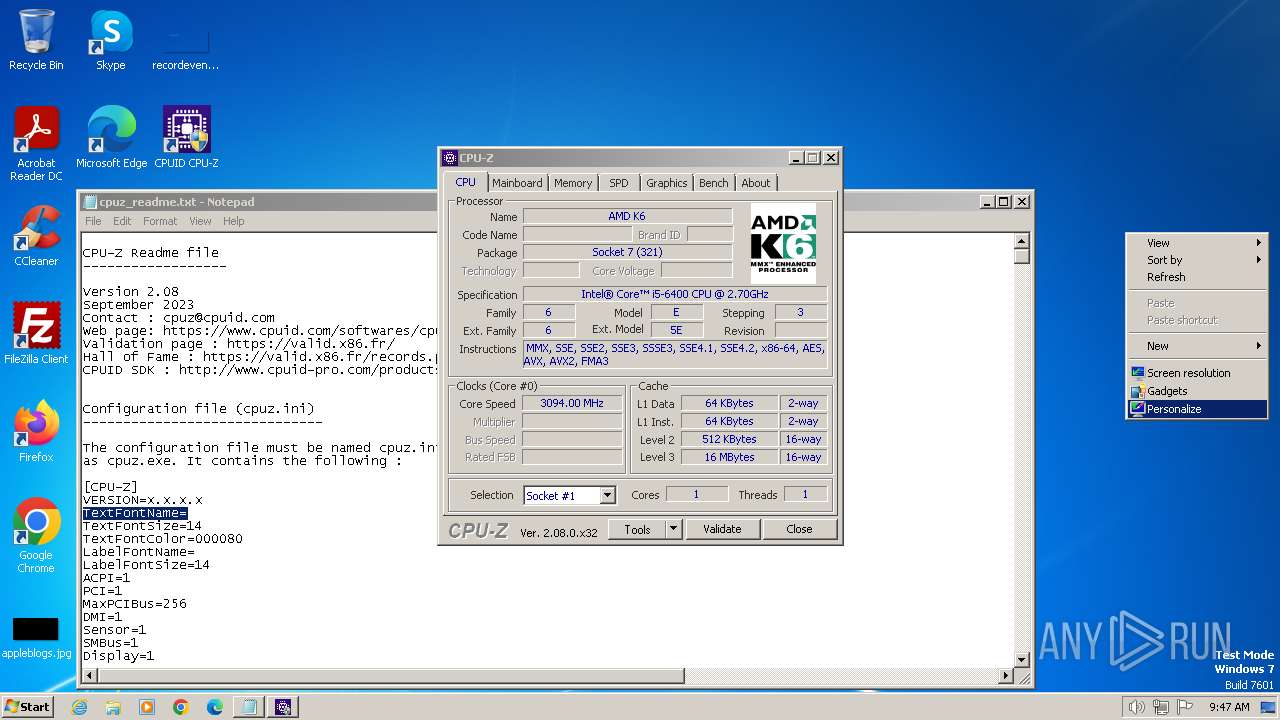Click the Tools button
The image size is (1280, 720).
pyautogui.click(x=637, y=529)
